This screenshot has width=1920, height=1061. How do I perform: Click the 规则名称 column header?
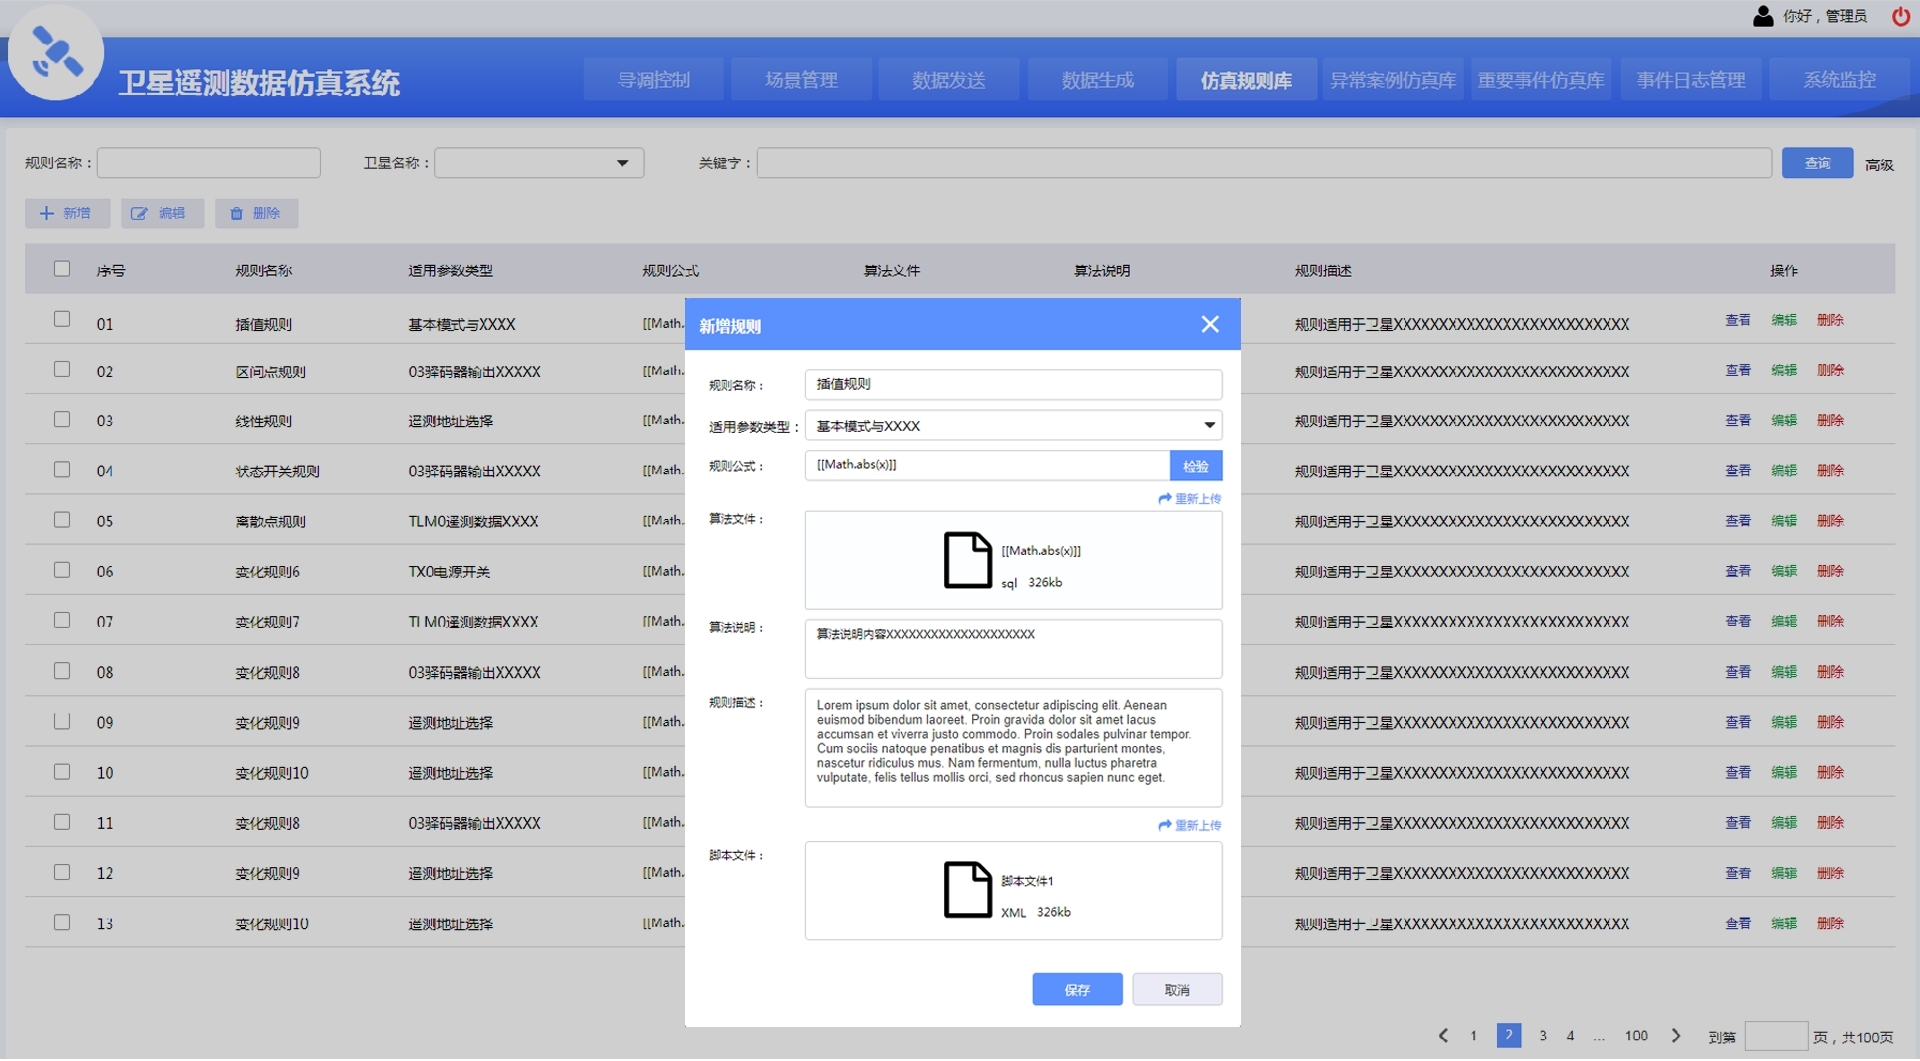[x=263, y=271]
